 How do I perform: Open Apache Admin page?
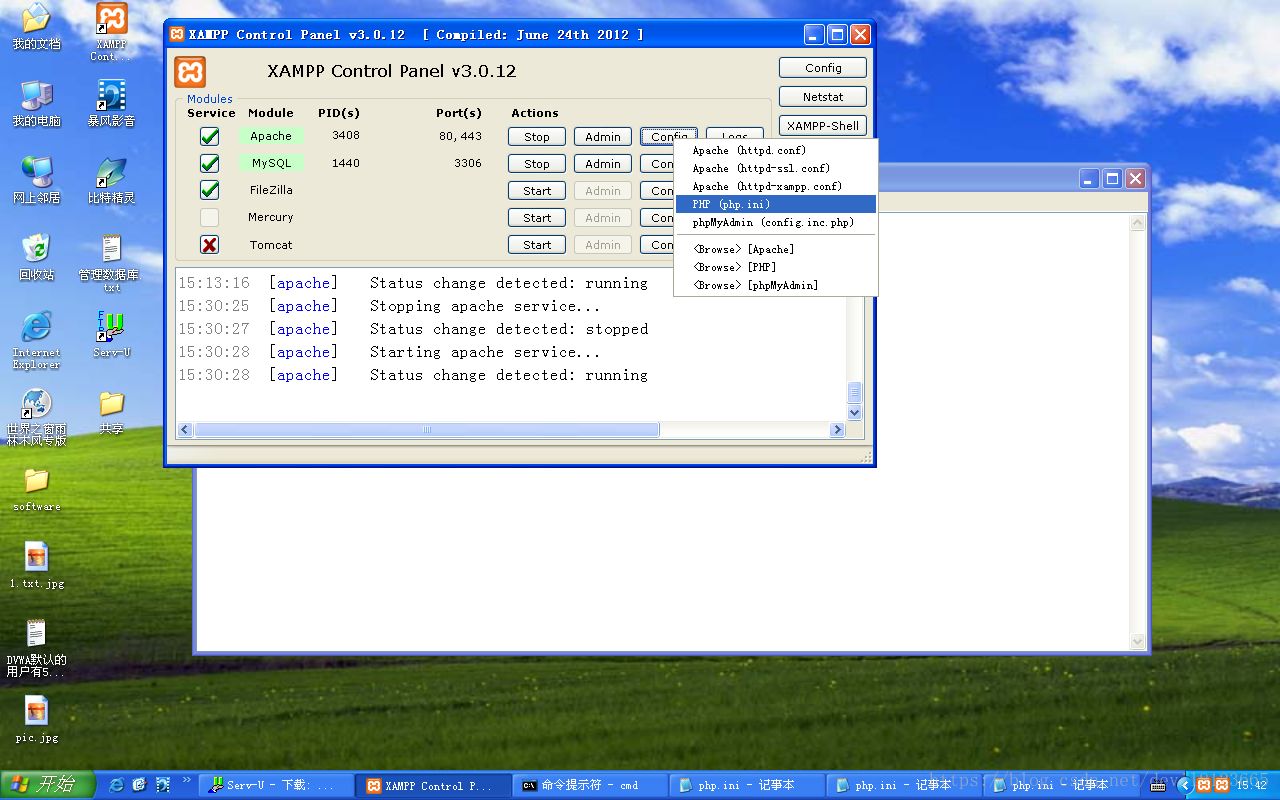tap(603, 137)
